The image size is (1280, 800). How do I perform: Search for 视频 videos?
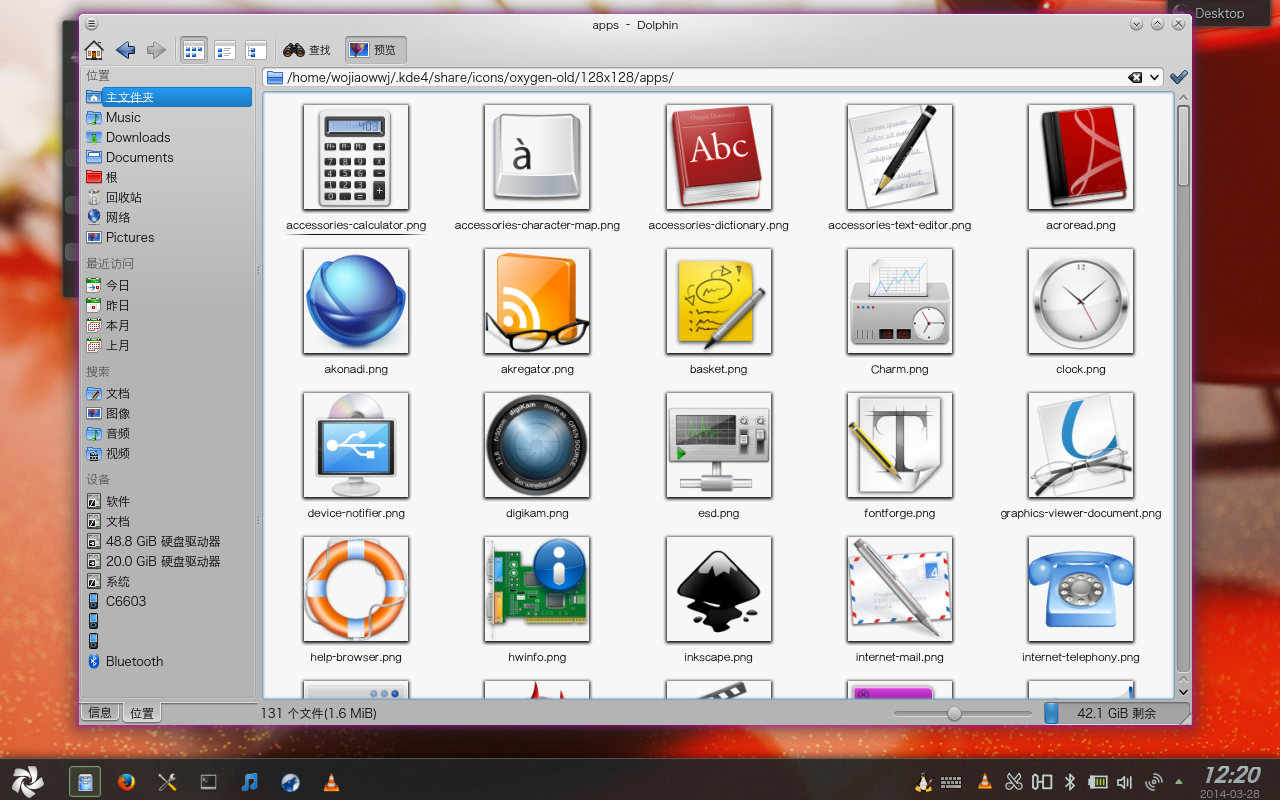tap(168, 453)
